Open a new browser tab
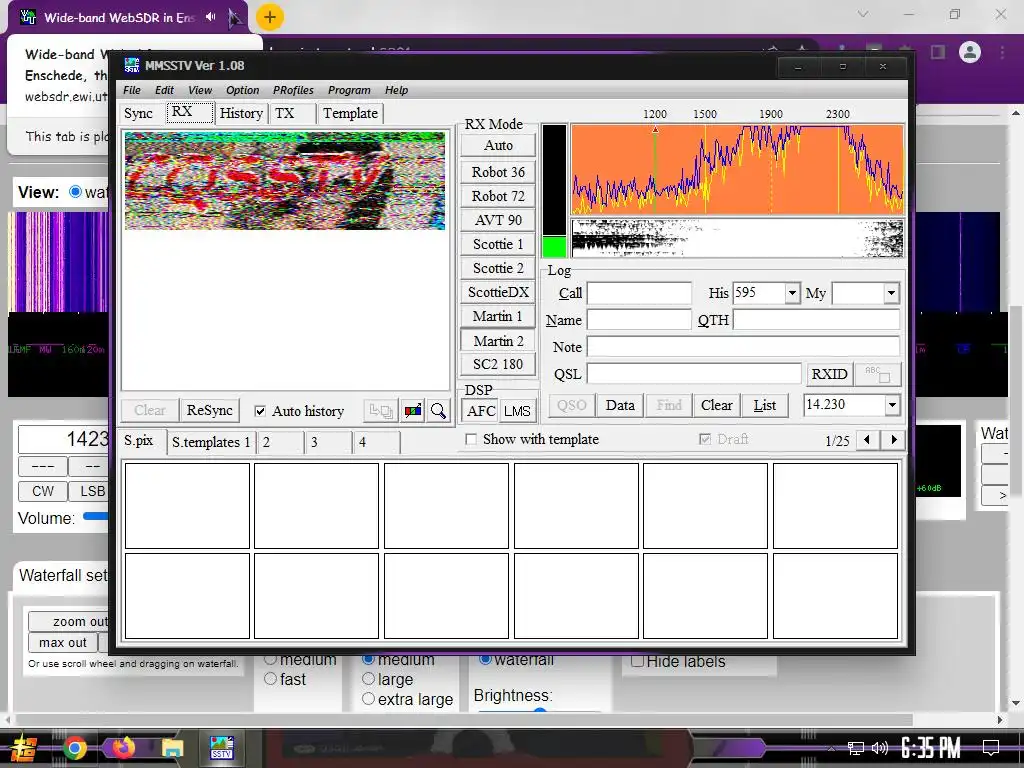The image size is (1024, 768). pyautogui.click(x=270, y=18)
